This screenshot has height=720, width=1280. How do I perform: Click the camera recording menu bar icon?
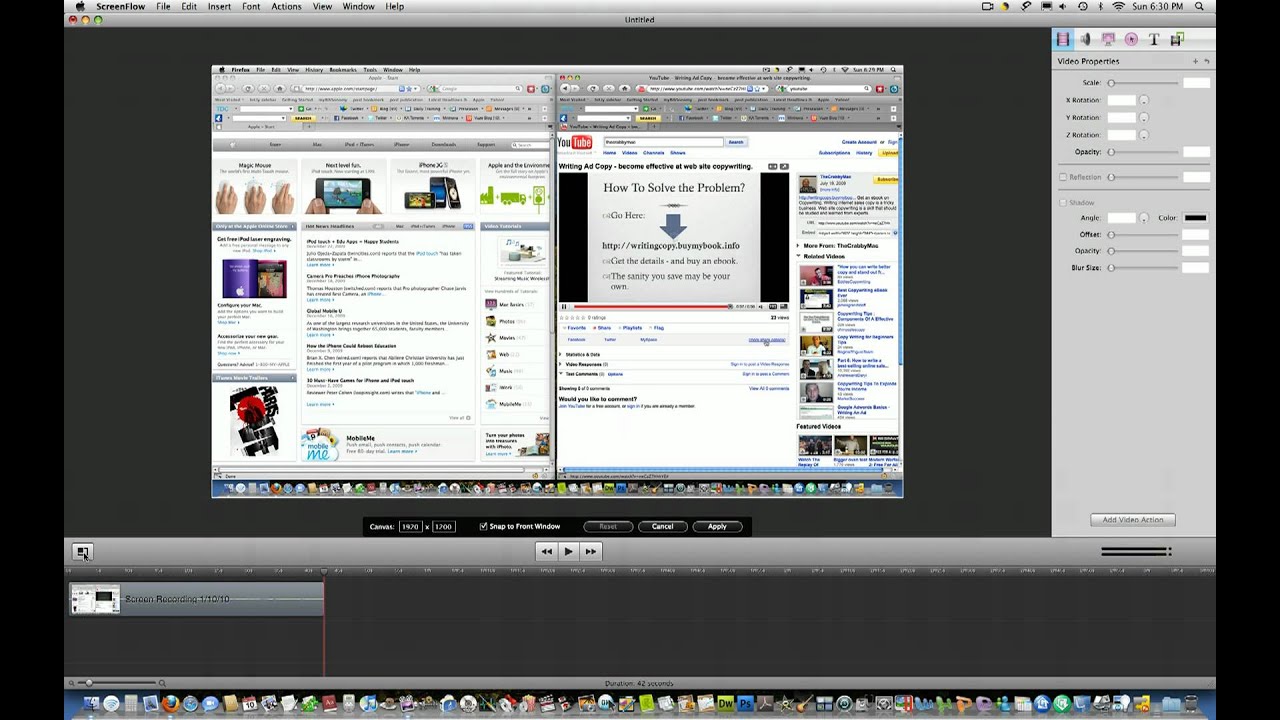click(x=987, y=6)
